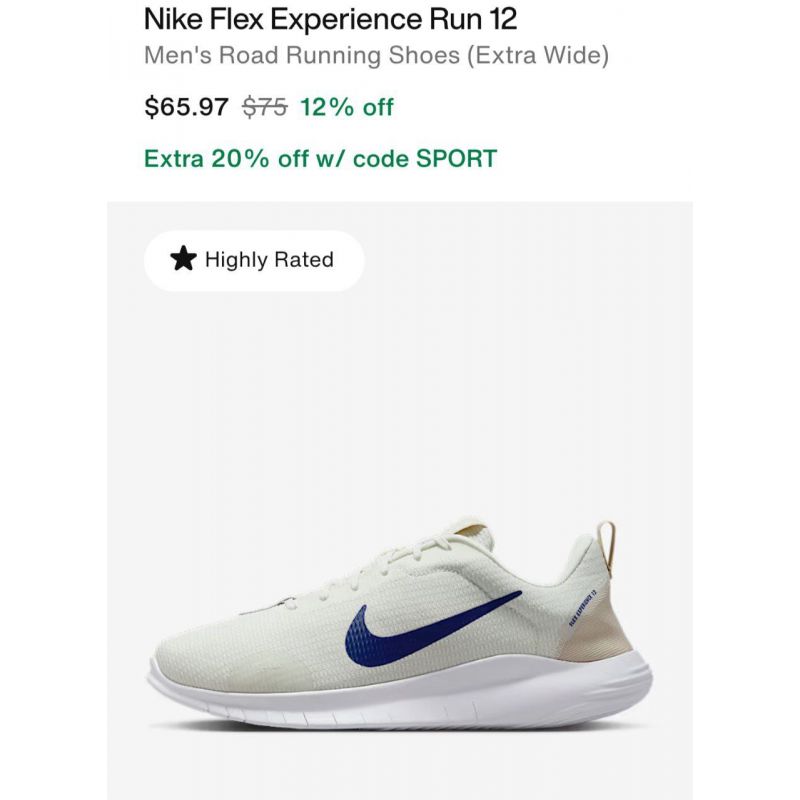Click the Men's Road Running Shoes subtitle
This screenshot has width=800, height=800.
coord(302,55)
